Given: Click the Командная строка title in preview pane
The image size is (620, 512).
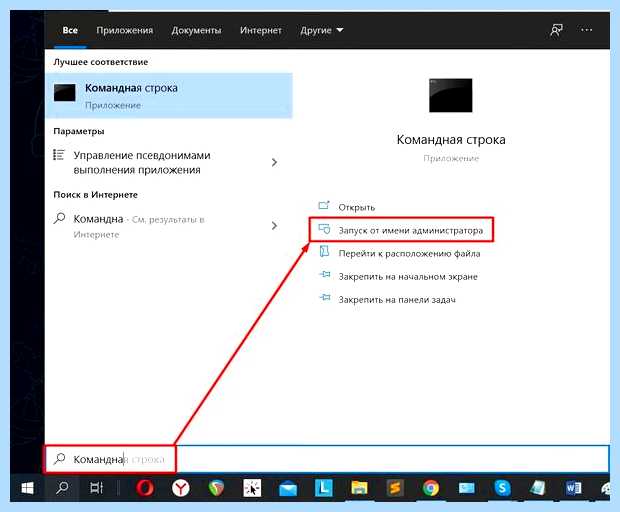Looking at the screenshot, I should click(x=451, y=140).
